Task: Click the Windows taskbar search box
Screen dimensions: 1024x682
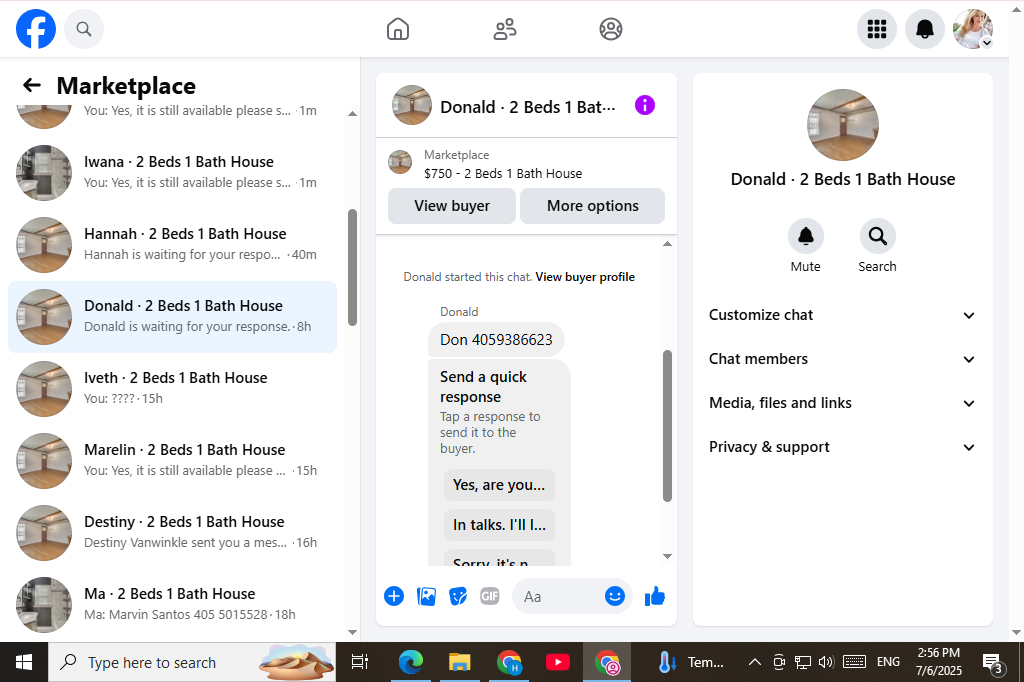Action: point(192,662)
